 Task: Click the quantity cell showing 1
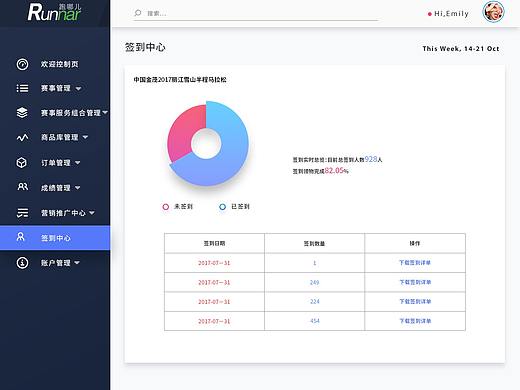[314, 263]
